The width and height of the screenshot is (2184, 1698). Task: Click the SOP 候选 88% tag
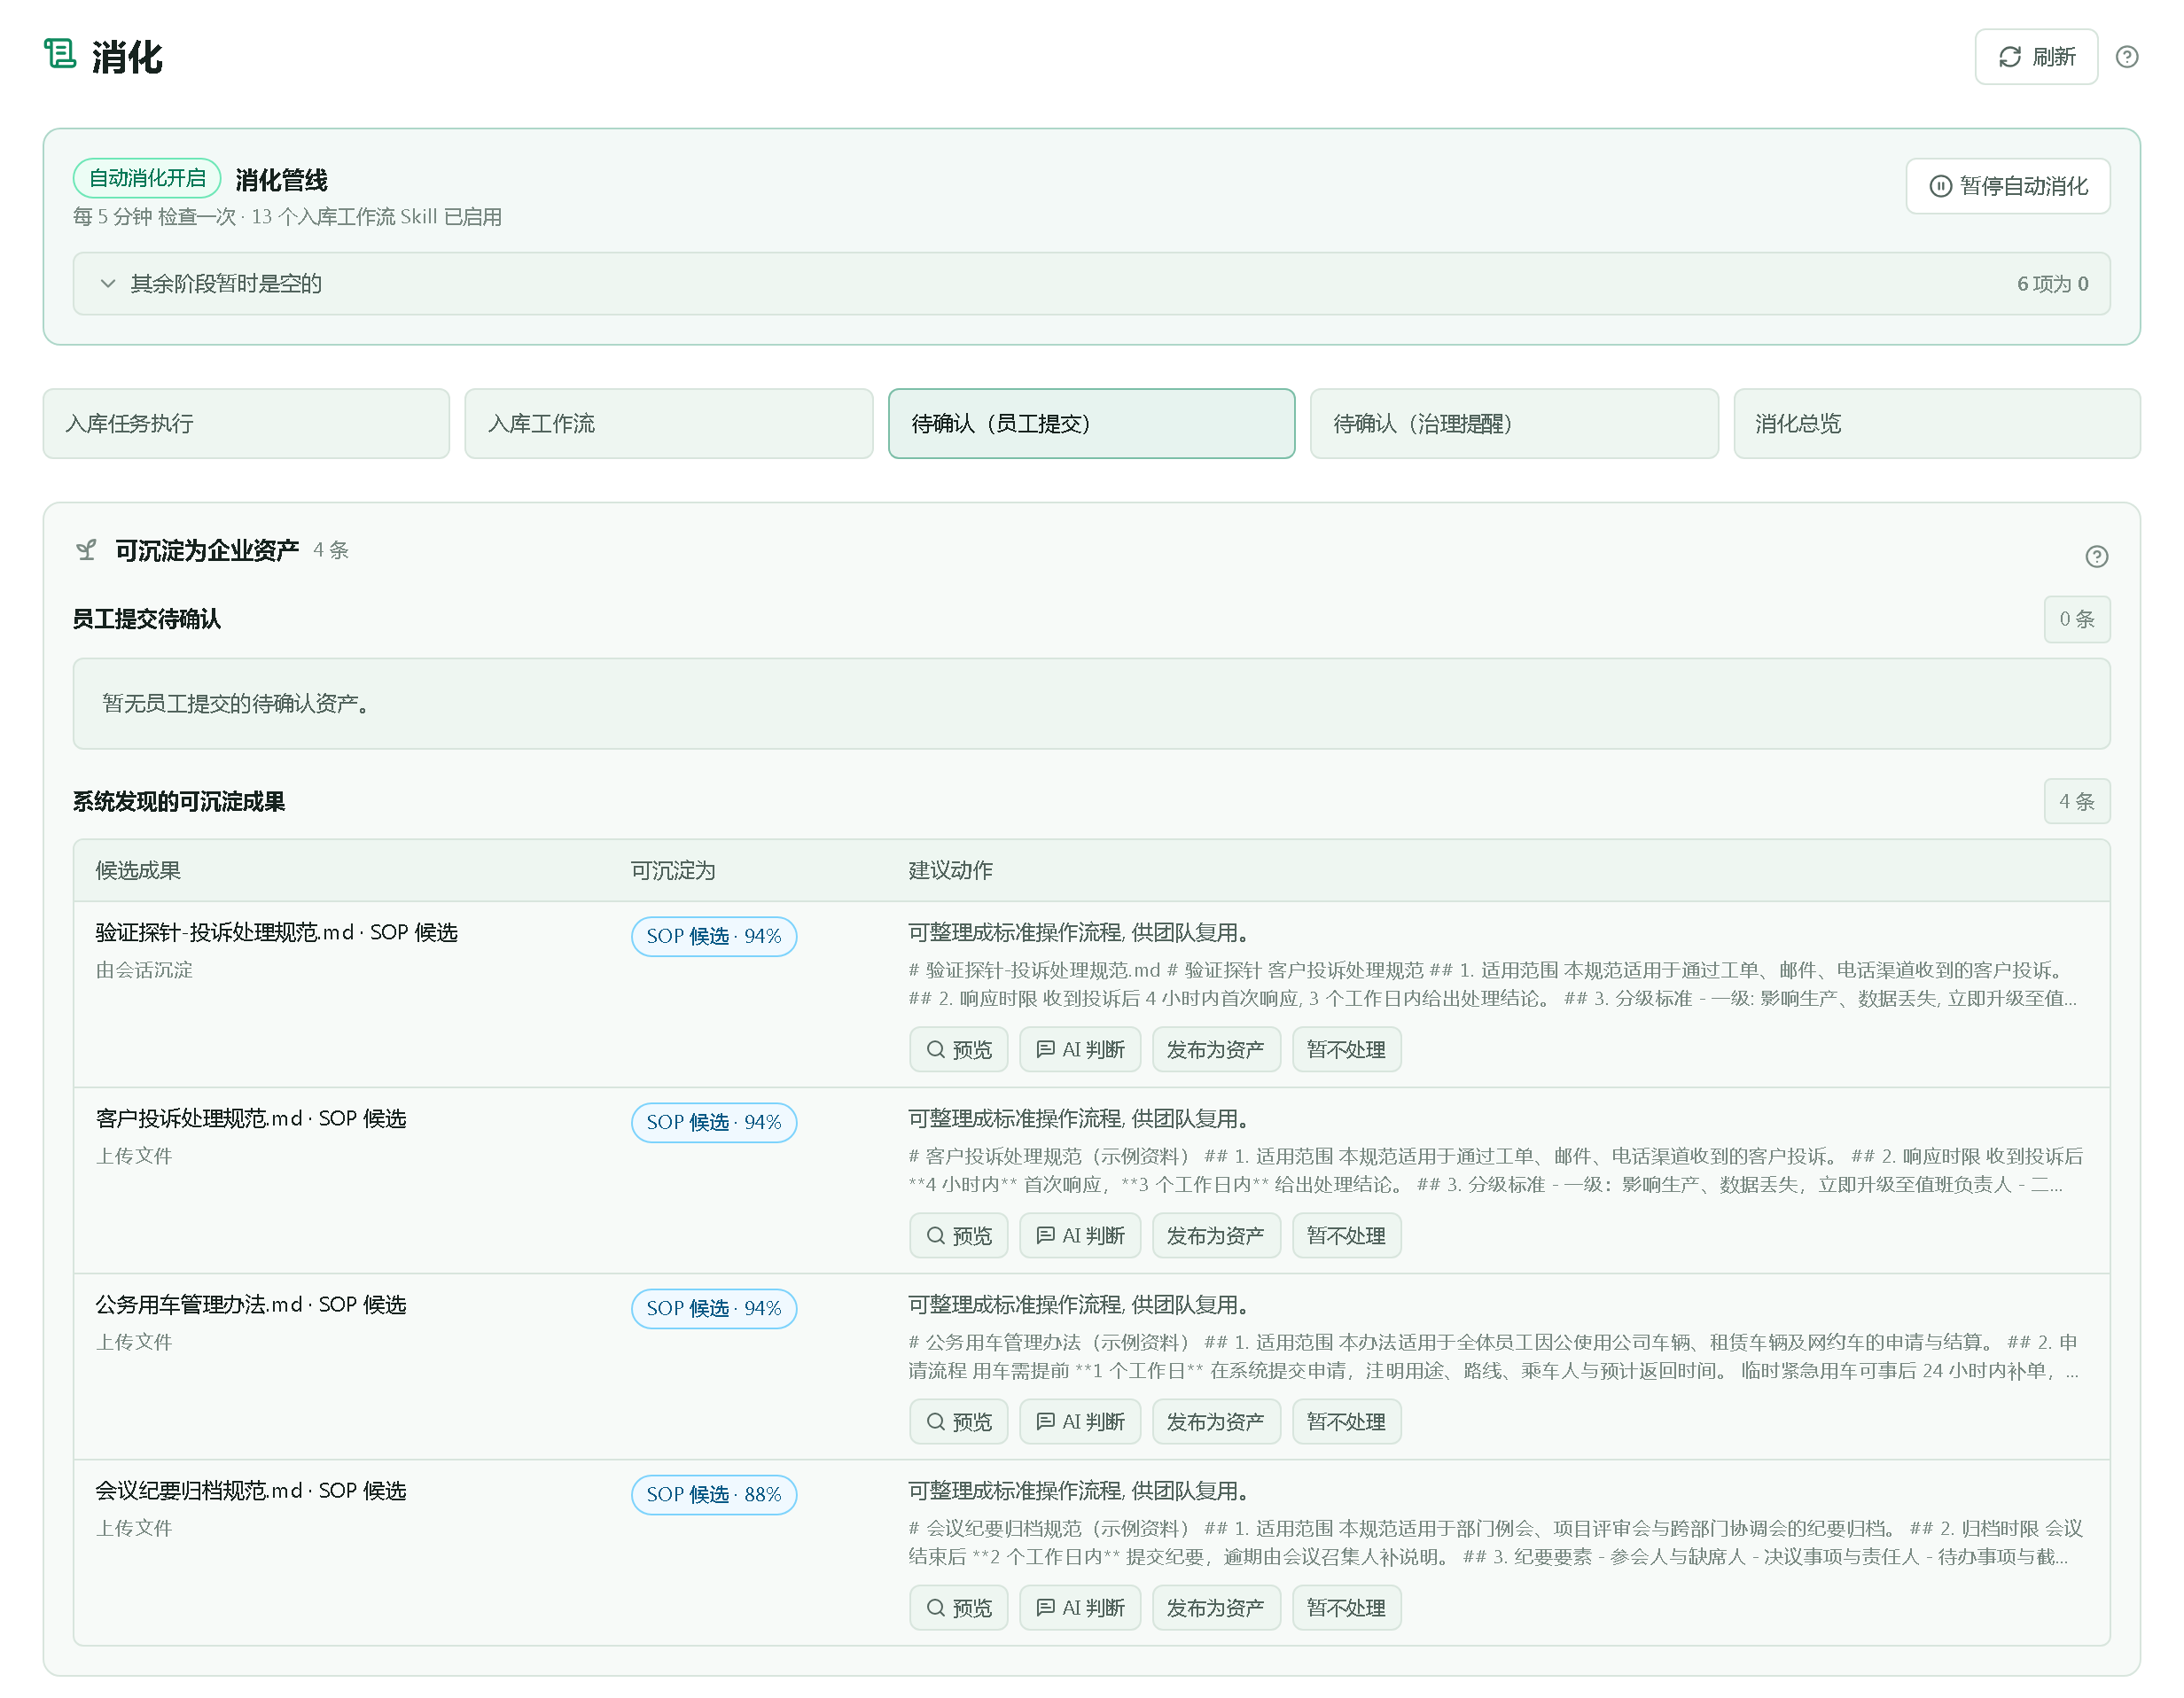(x=714, y=1494)
